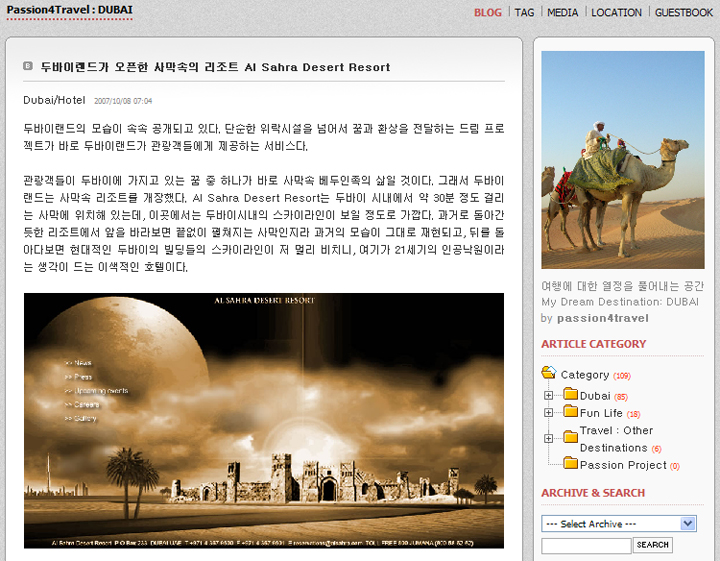Click the Fun Life folder icon

click(x=570, y=411)
